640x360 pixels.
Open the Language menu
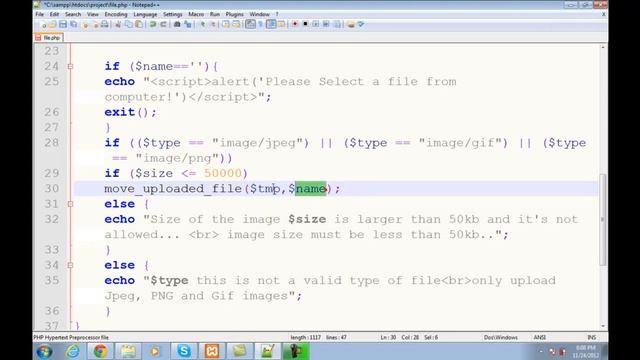(x=145, y=14)
